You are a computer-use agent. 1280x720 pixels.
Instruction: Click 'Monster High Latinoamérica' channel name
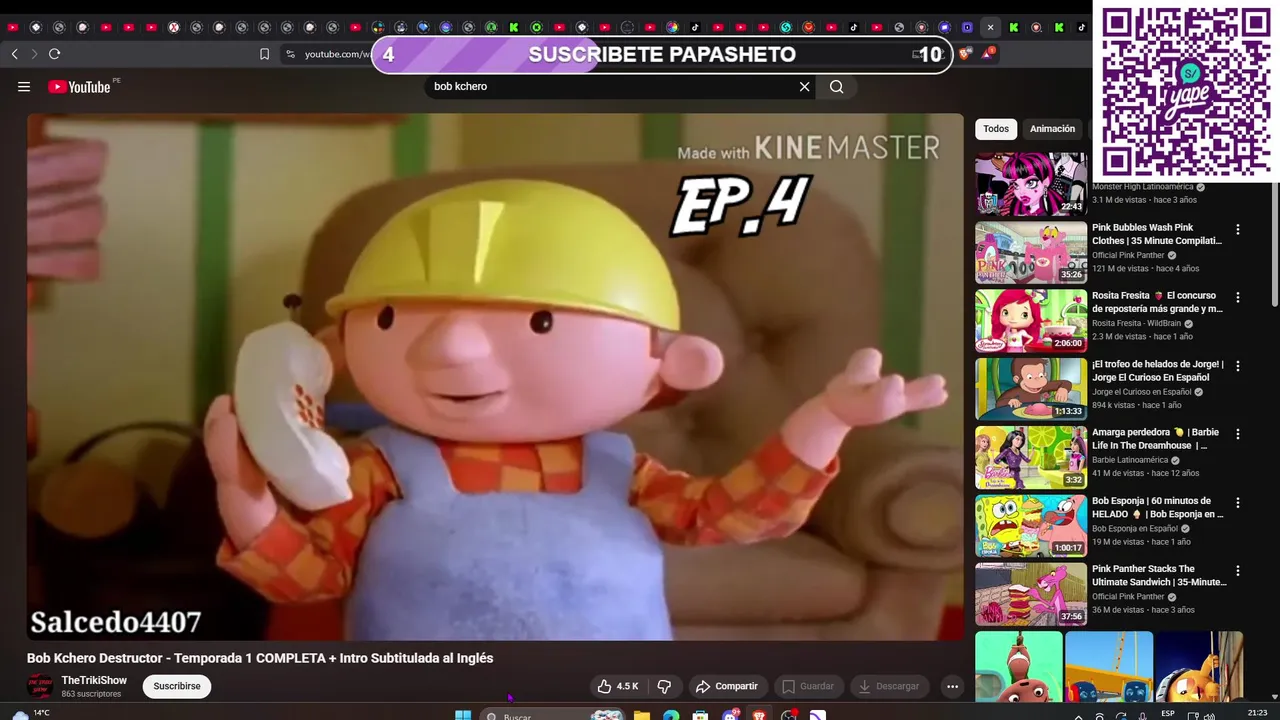1142,187
